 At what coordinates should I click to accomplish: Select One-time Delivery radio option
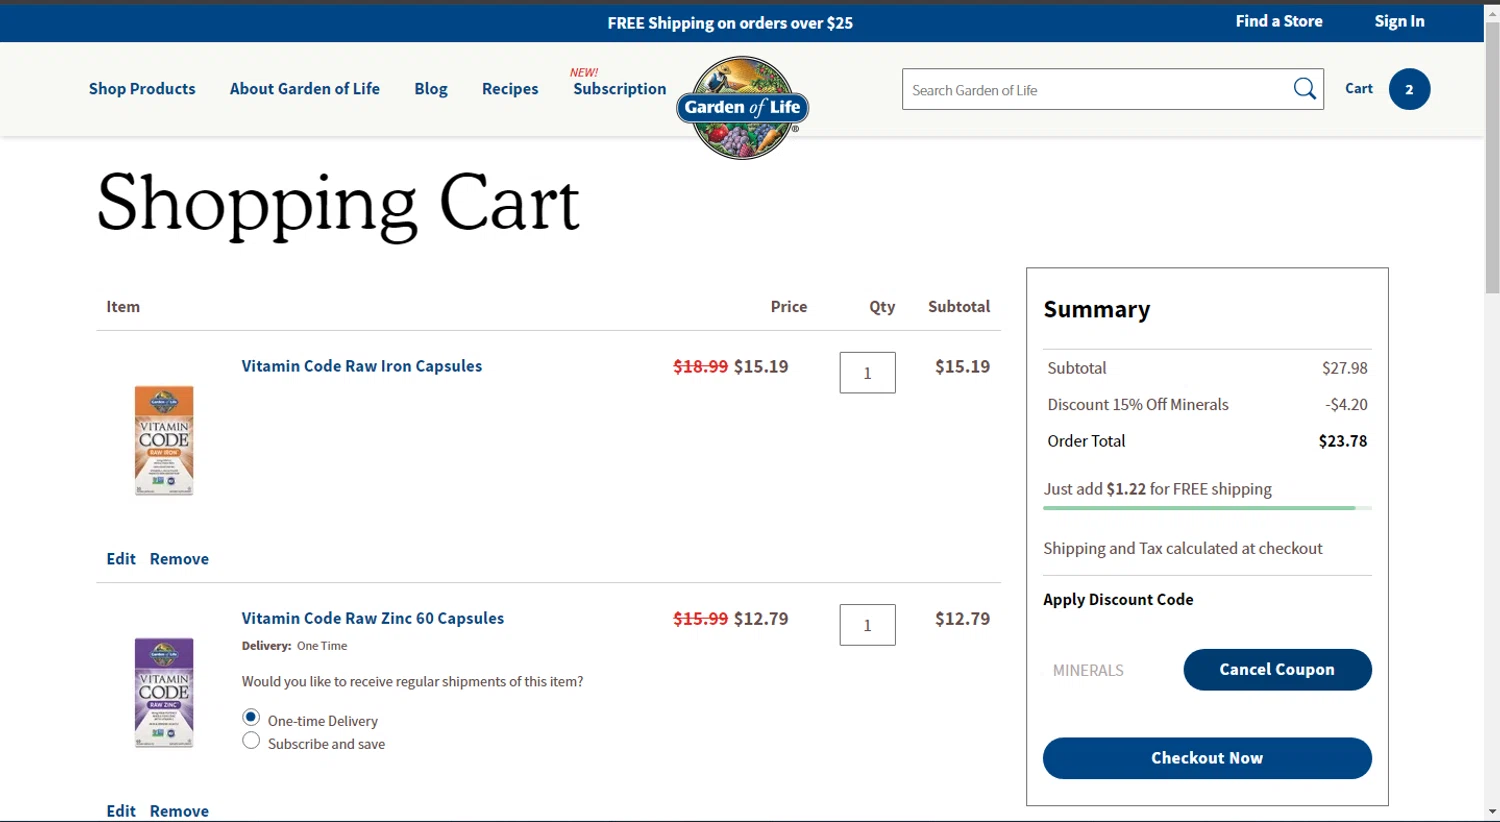(251, 718)
